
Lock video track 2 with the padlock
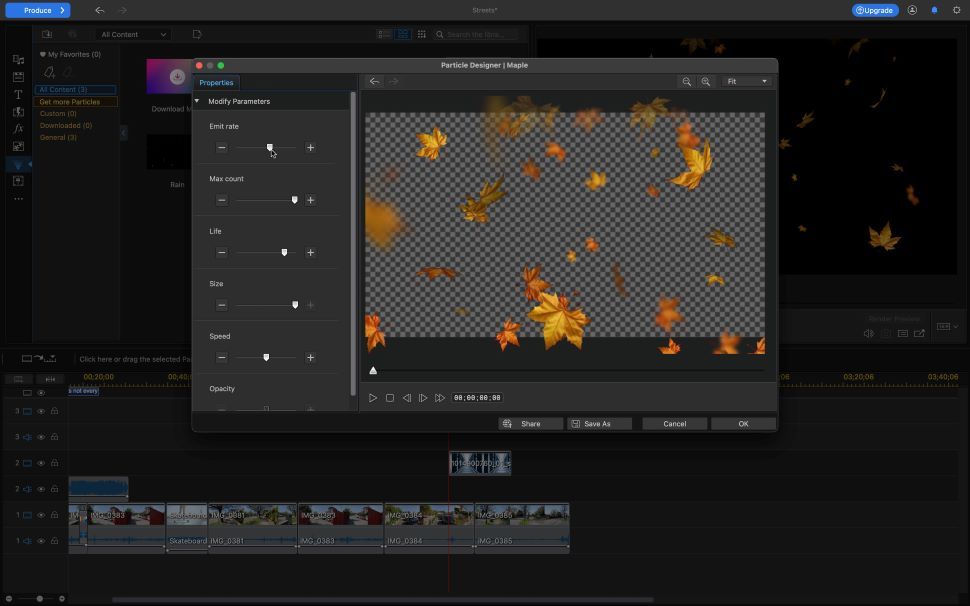pyautogui.click(x=54, y=463)
